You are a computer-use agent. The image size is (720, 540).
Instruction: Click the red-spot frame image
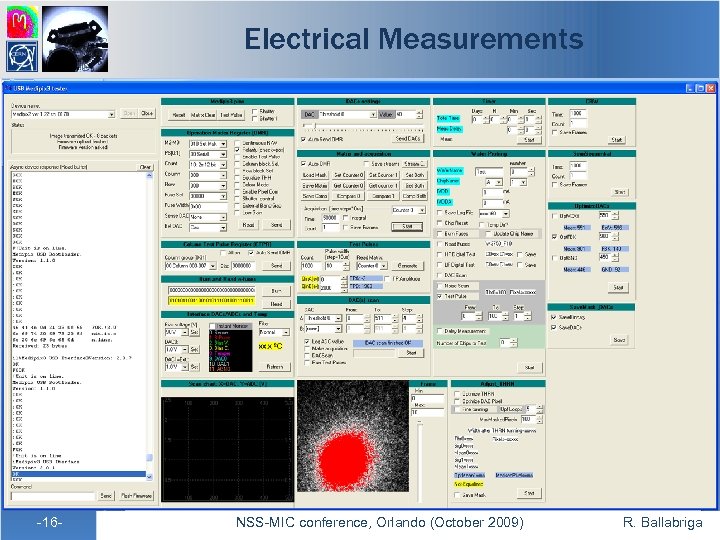(353, 436)
